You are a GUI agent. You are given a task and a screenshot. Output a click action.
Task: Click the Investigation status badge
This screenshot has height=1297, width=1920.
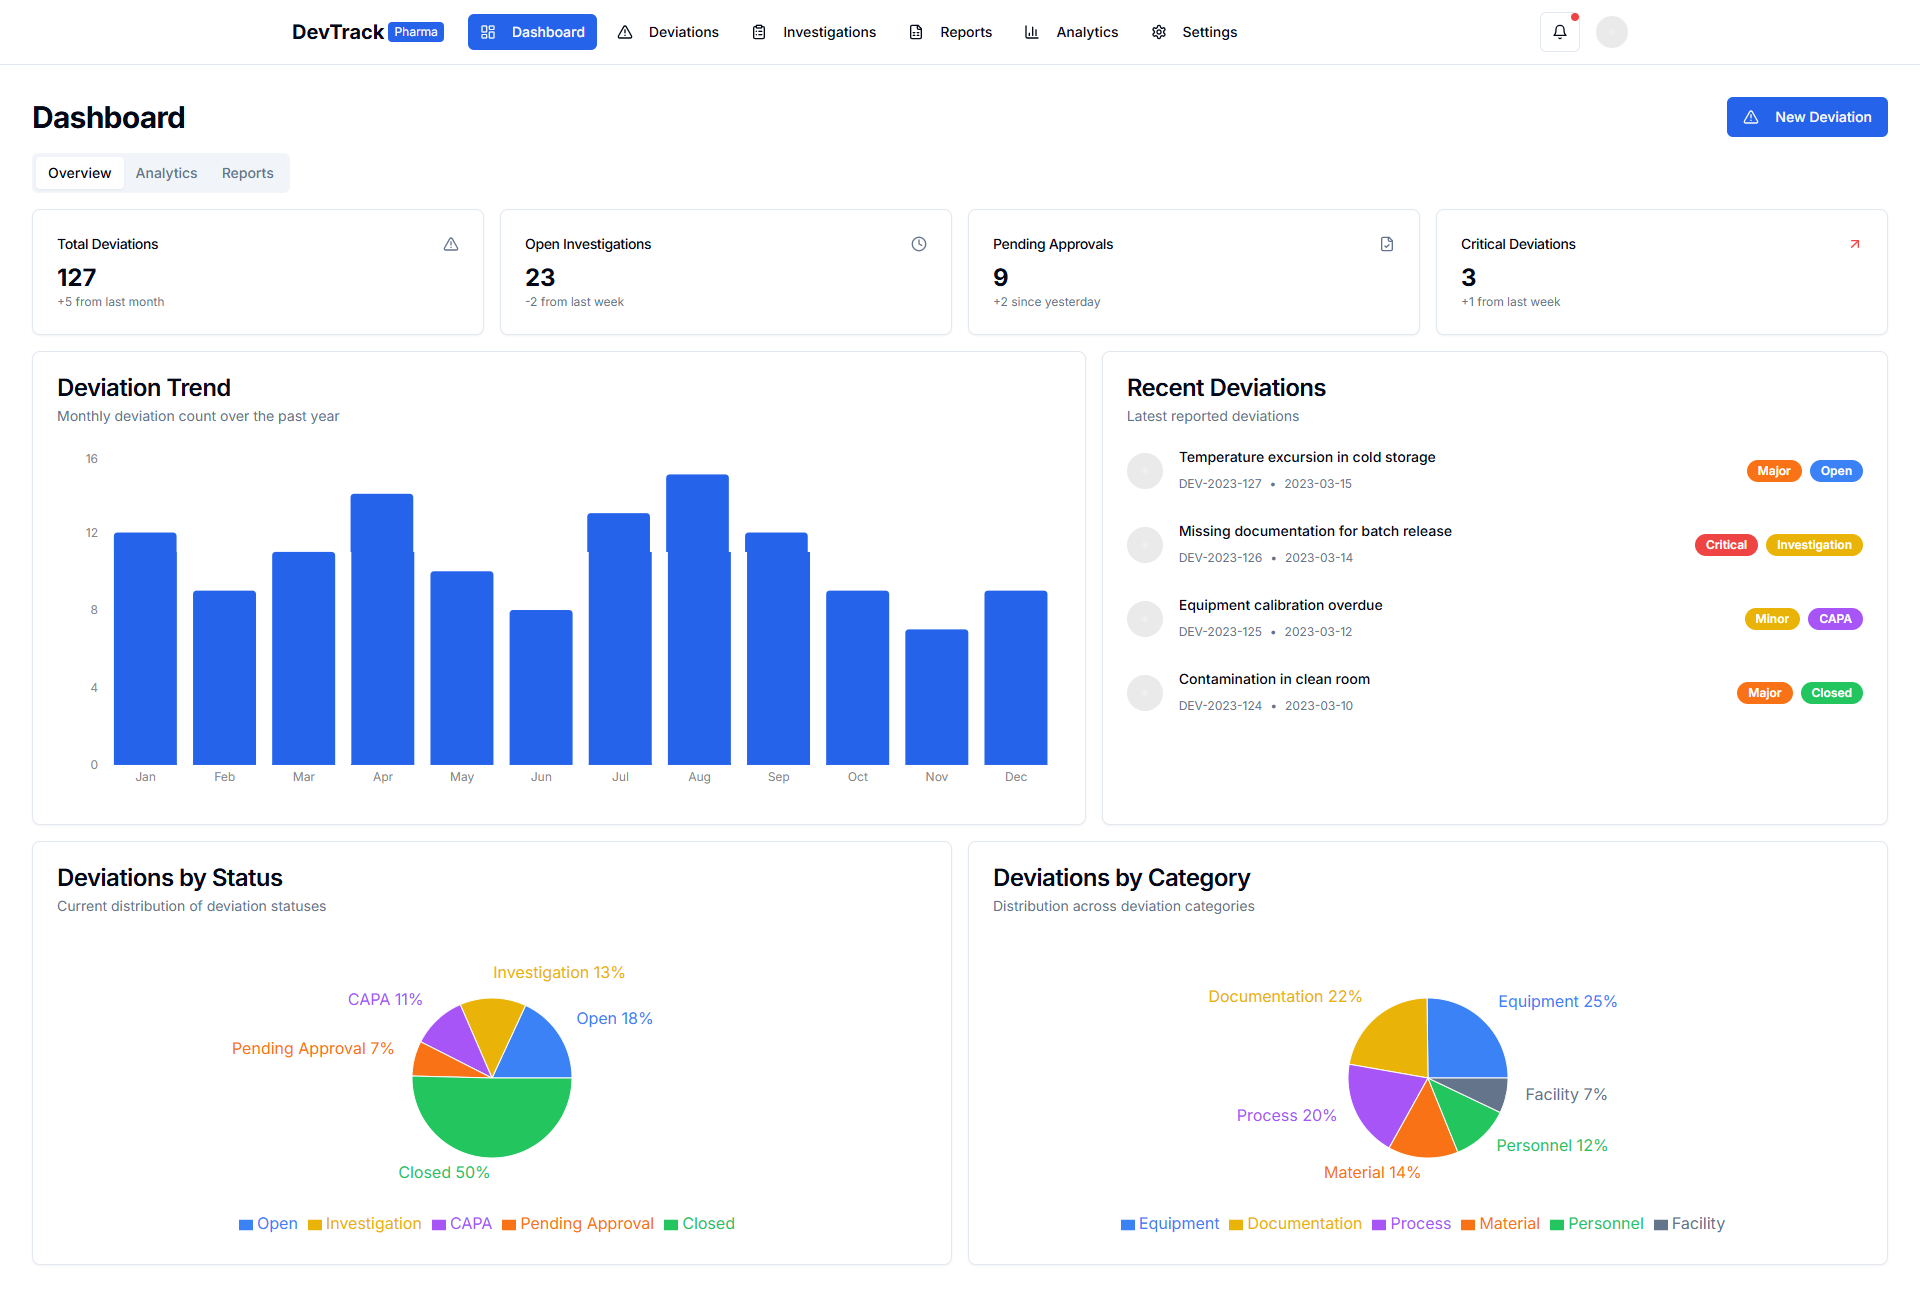click(x=1814, y=545)
